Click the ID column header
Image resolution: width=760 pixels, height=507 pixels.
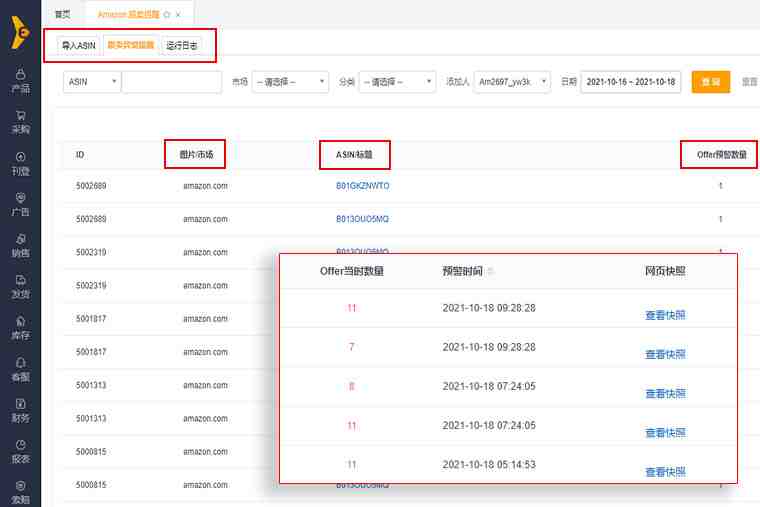[80, 155]
